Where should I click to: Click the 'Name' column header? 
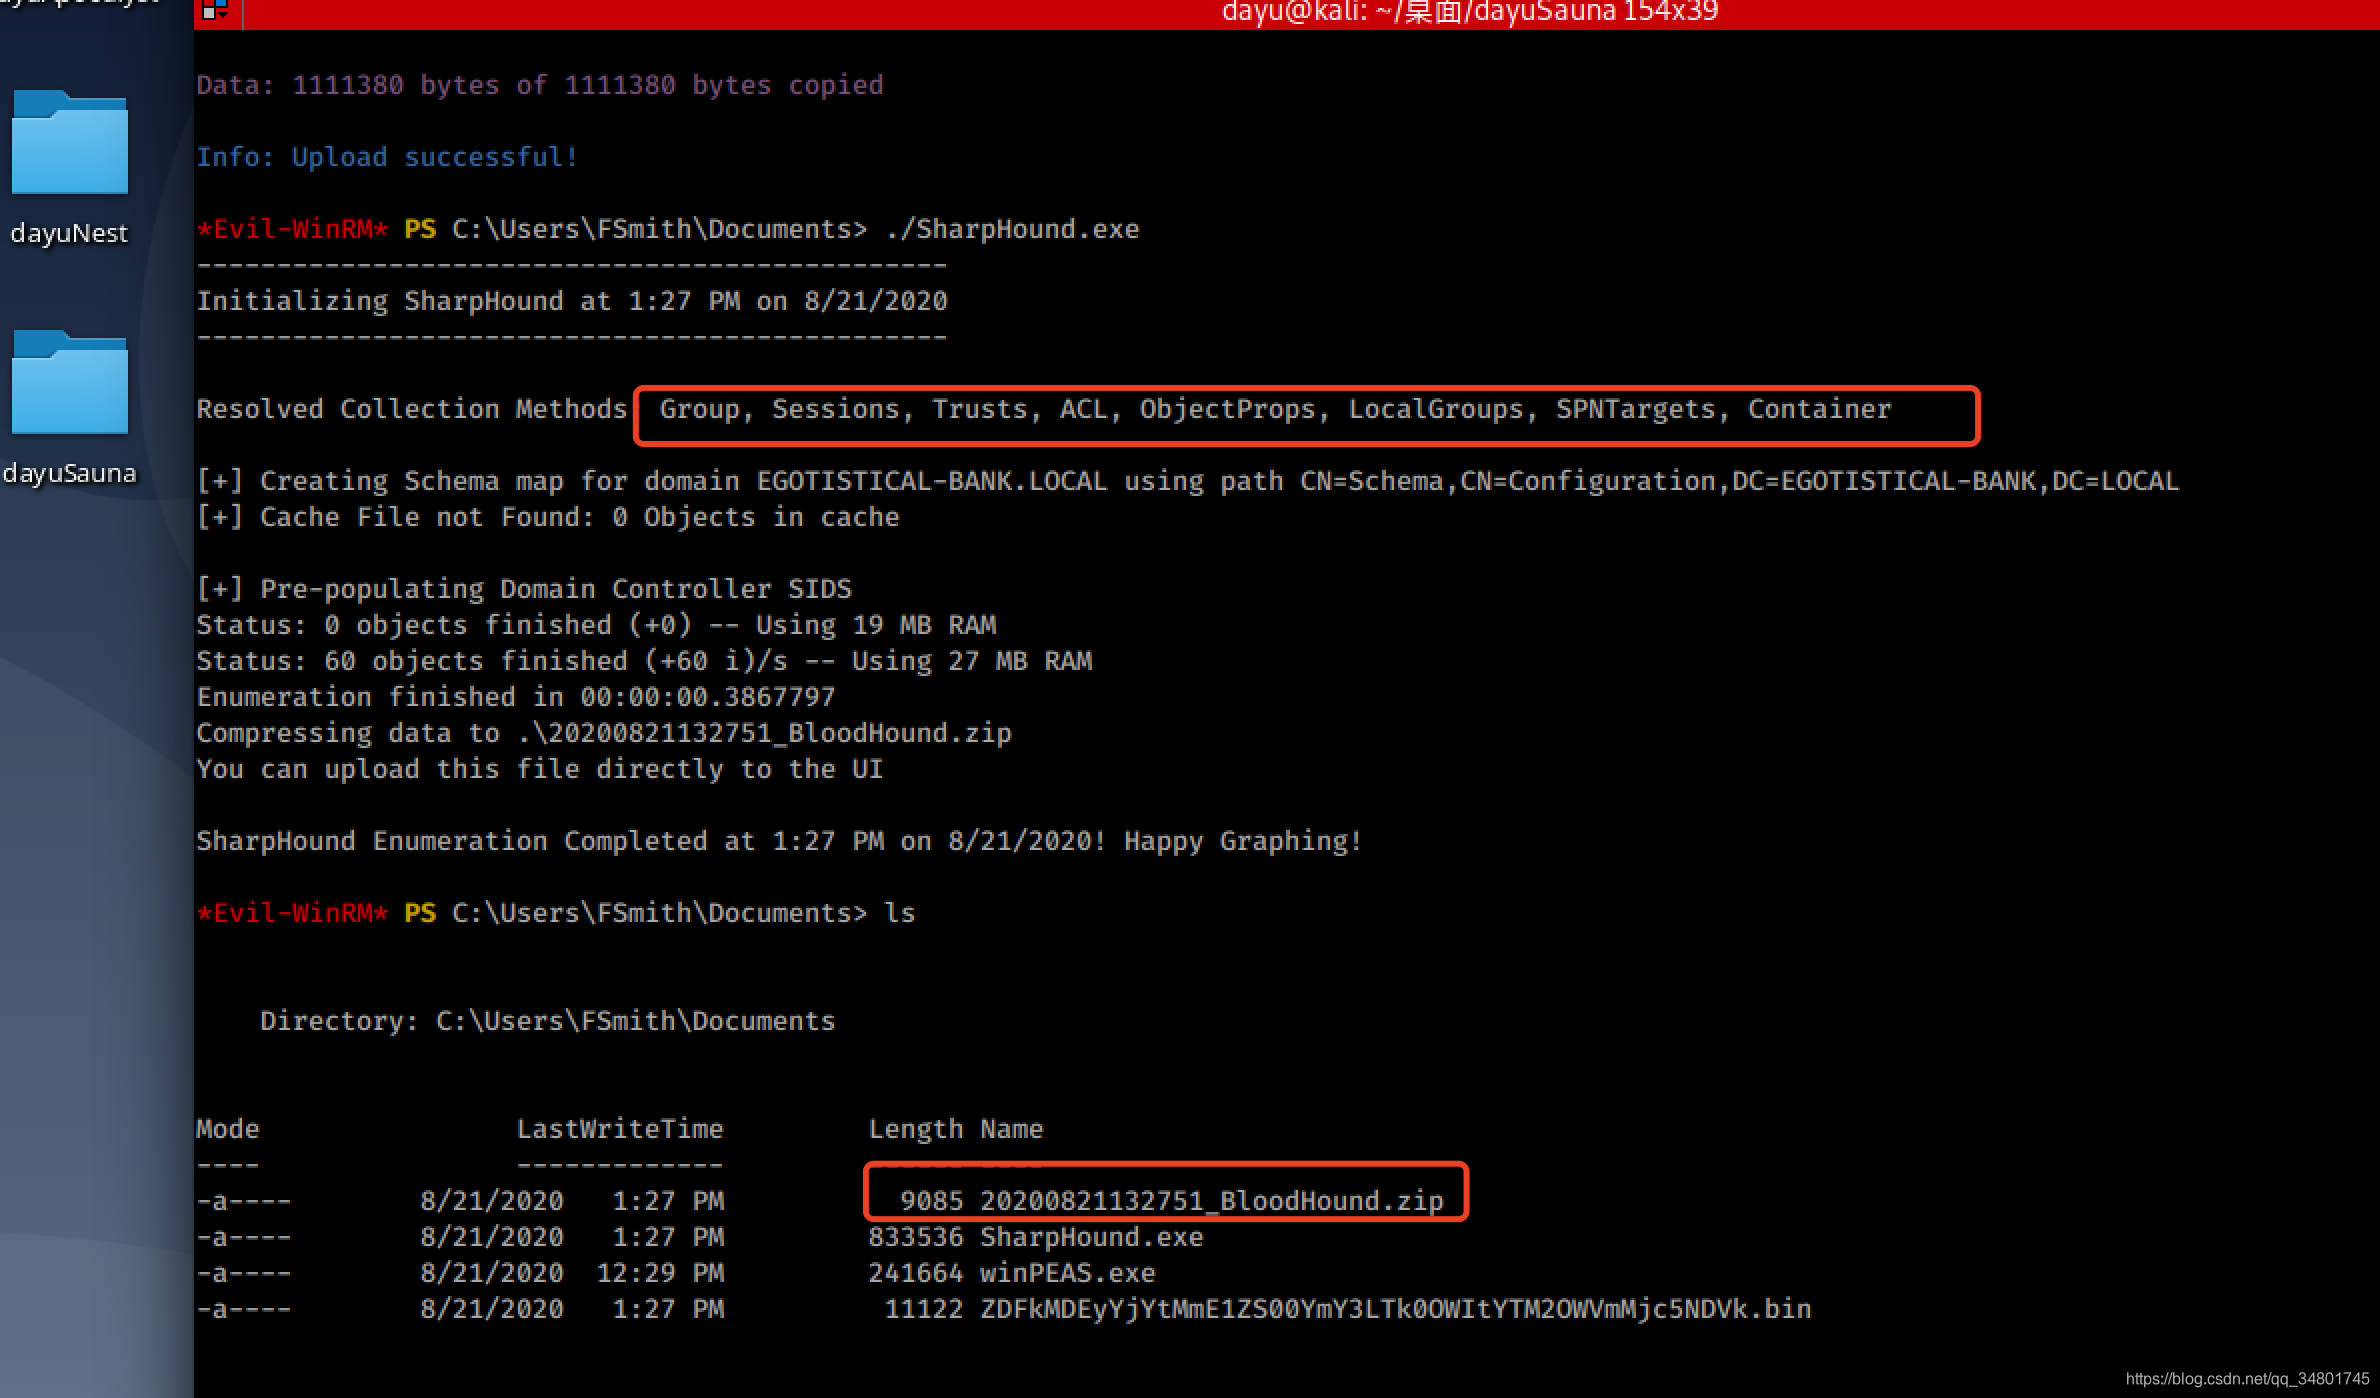(x=1012, y=1129)
